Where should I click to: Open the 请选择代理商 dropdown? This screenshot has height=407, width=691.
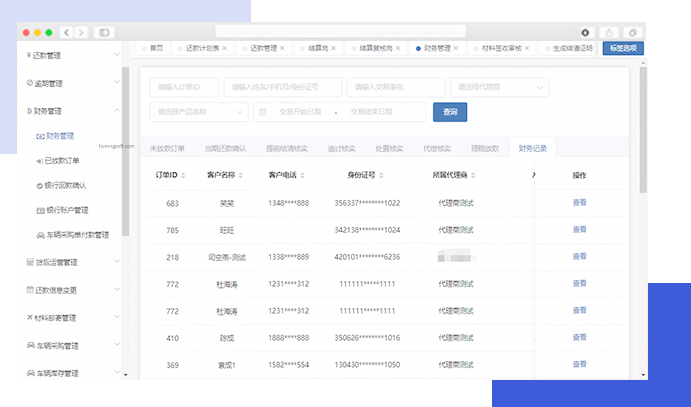[x=498, y=87]
